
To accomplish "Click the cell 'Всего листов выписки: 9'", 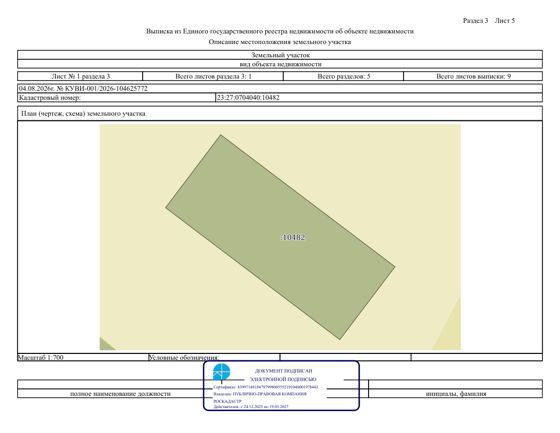I will (x=473, y=76).
